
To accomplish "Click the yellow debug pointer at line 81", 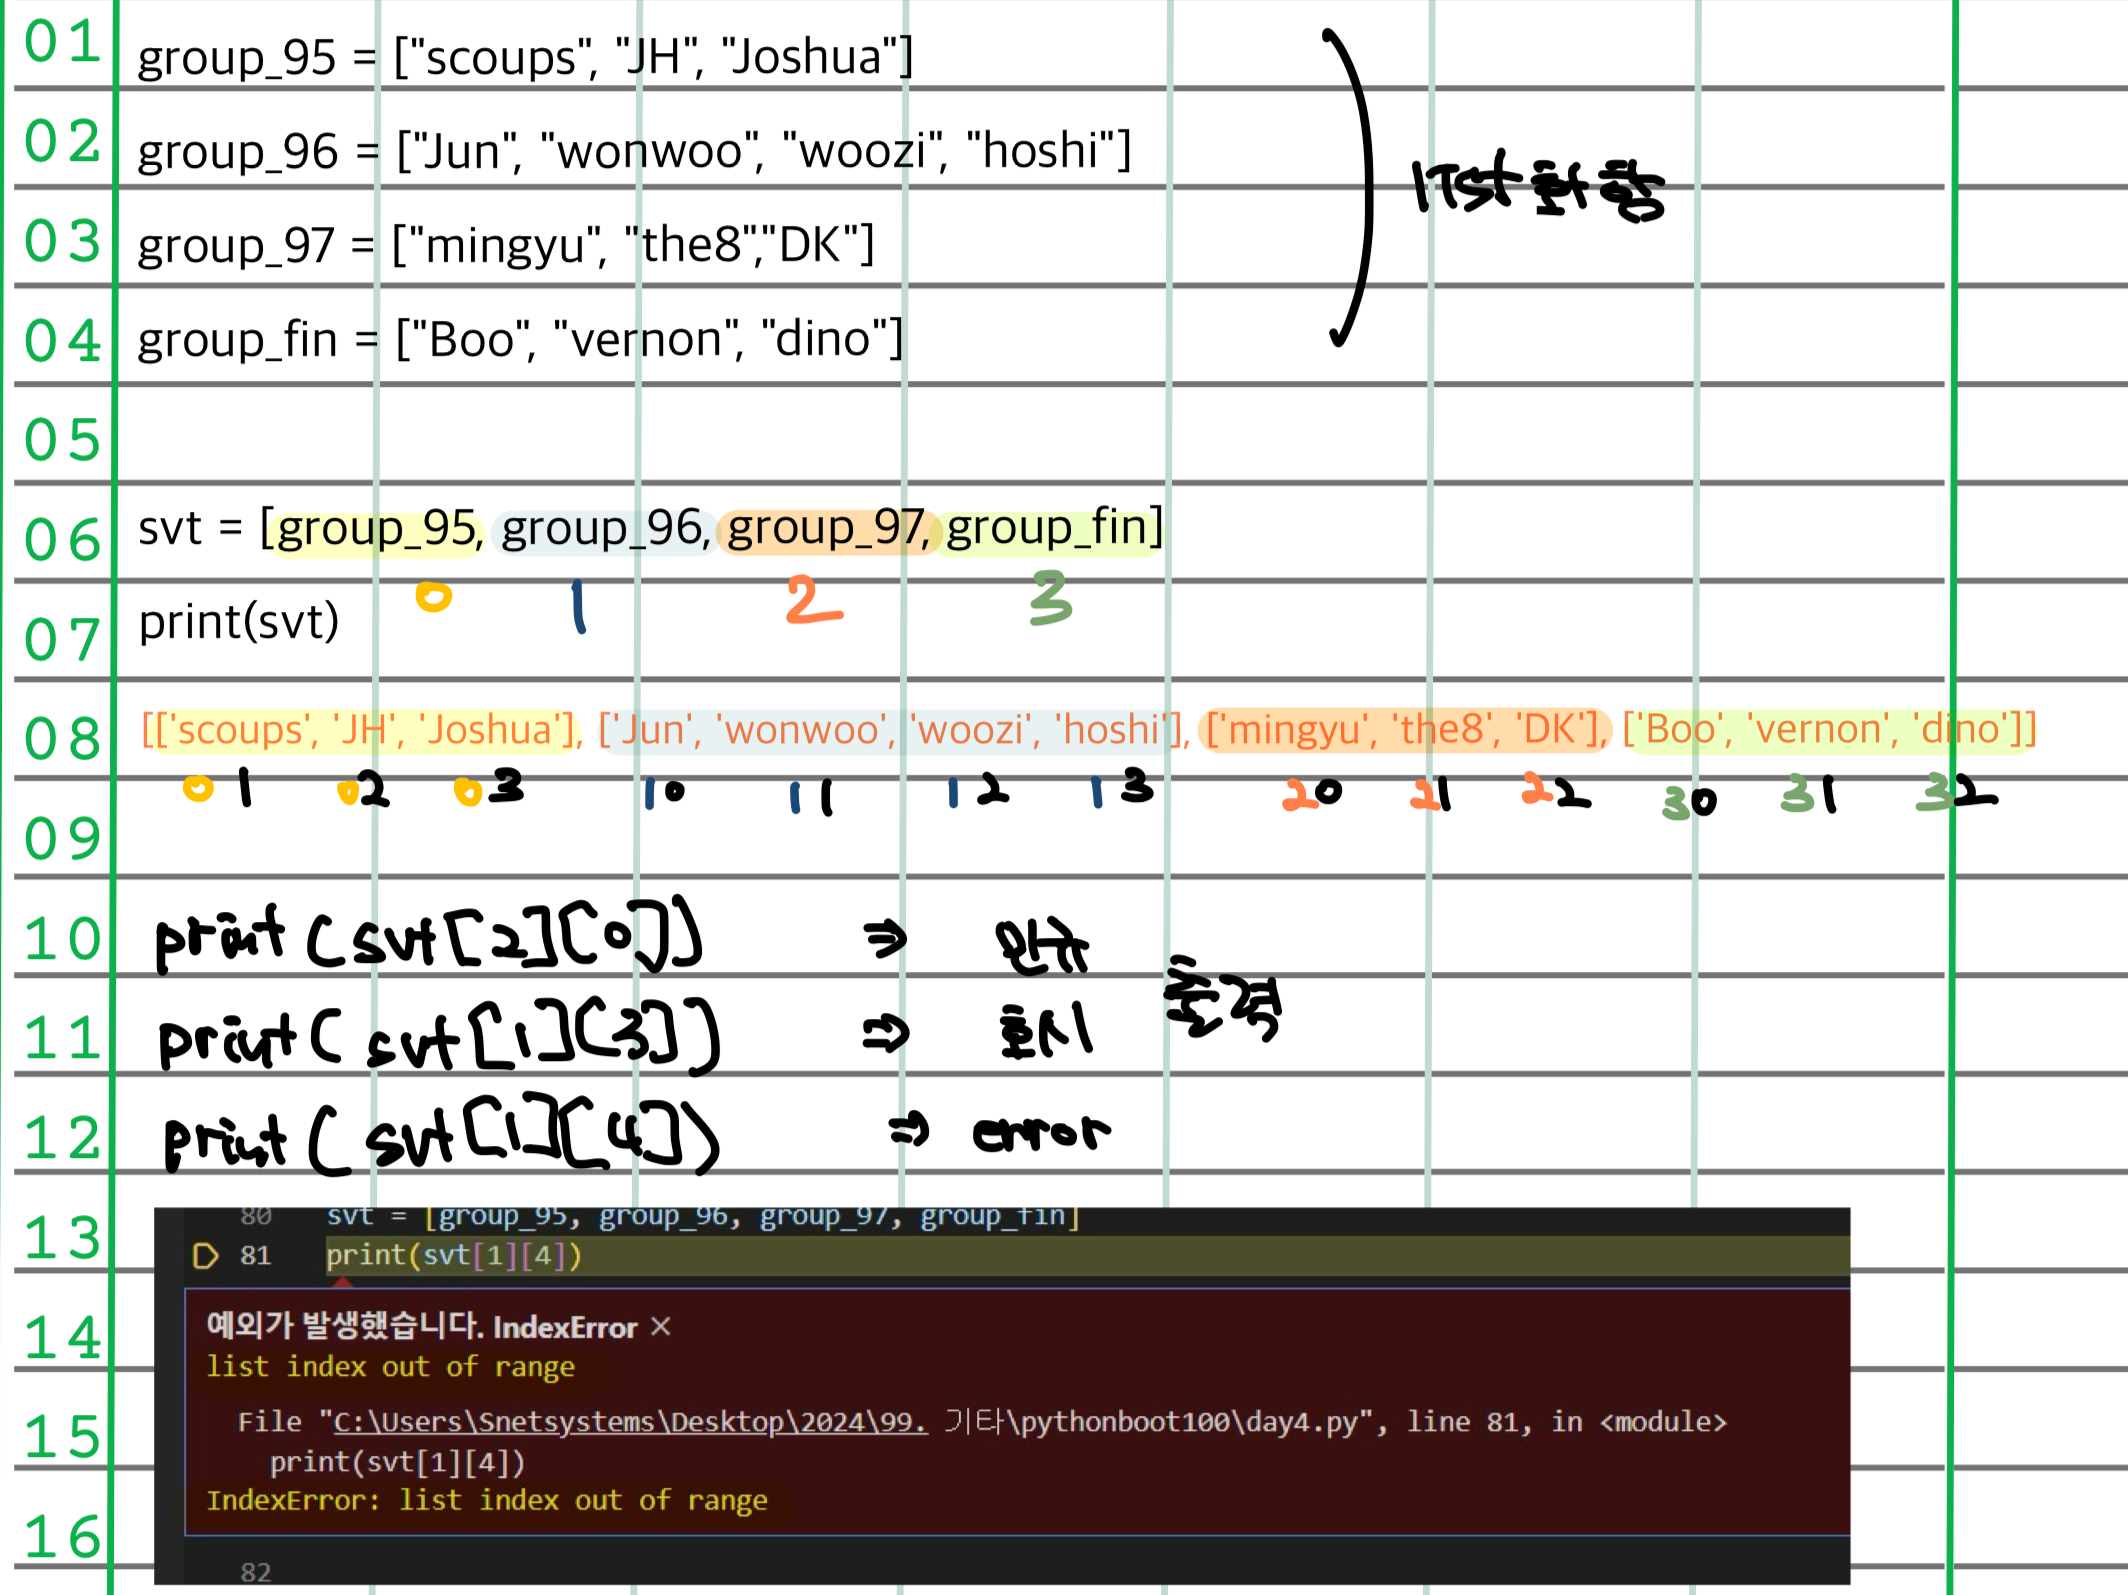I will pyautogui.click(x=205, y=1256).
